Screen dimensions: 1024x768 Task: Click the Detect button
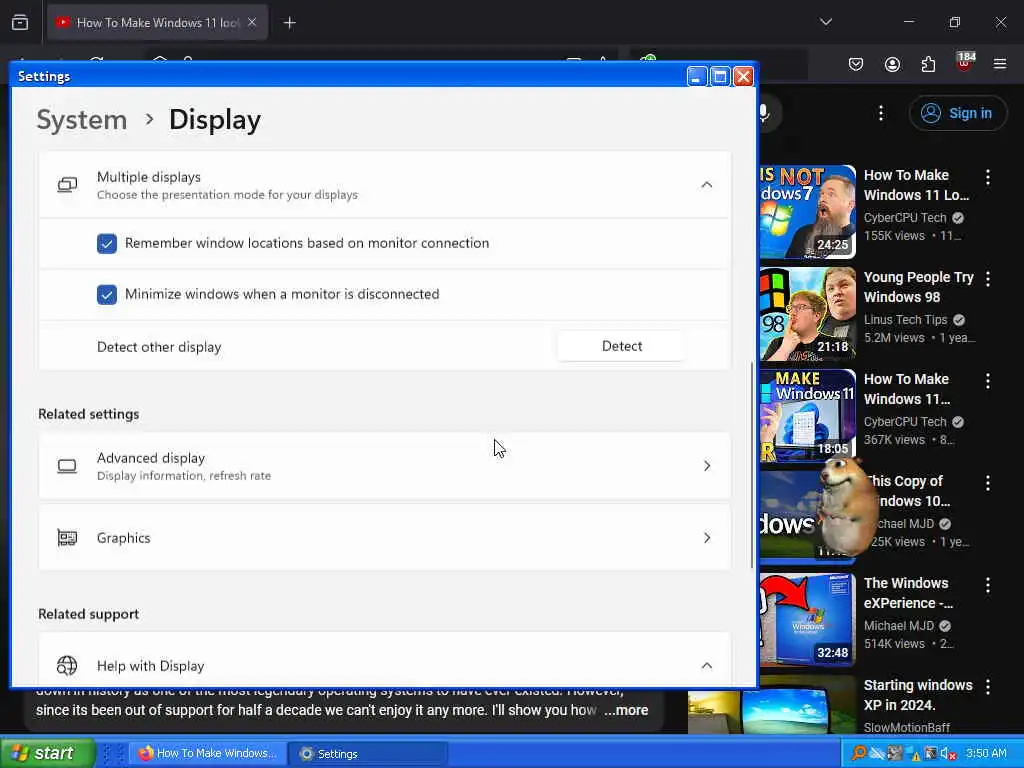[622, 346]
